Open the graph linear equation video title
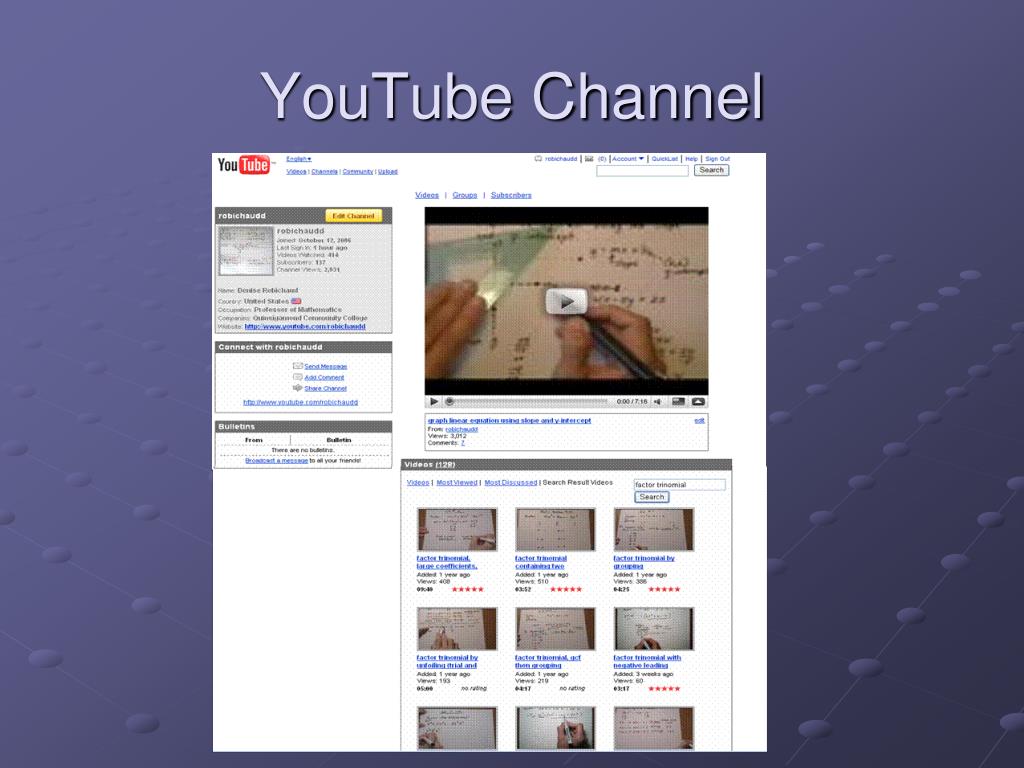Image resolution: width=1024 pixels, height=768 pixels. 509,421
